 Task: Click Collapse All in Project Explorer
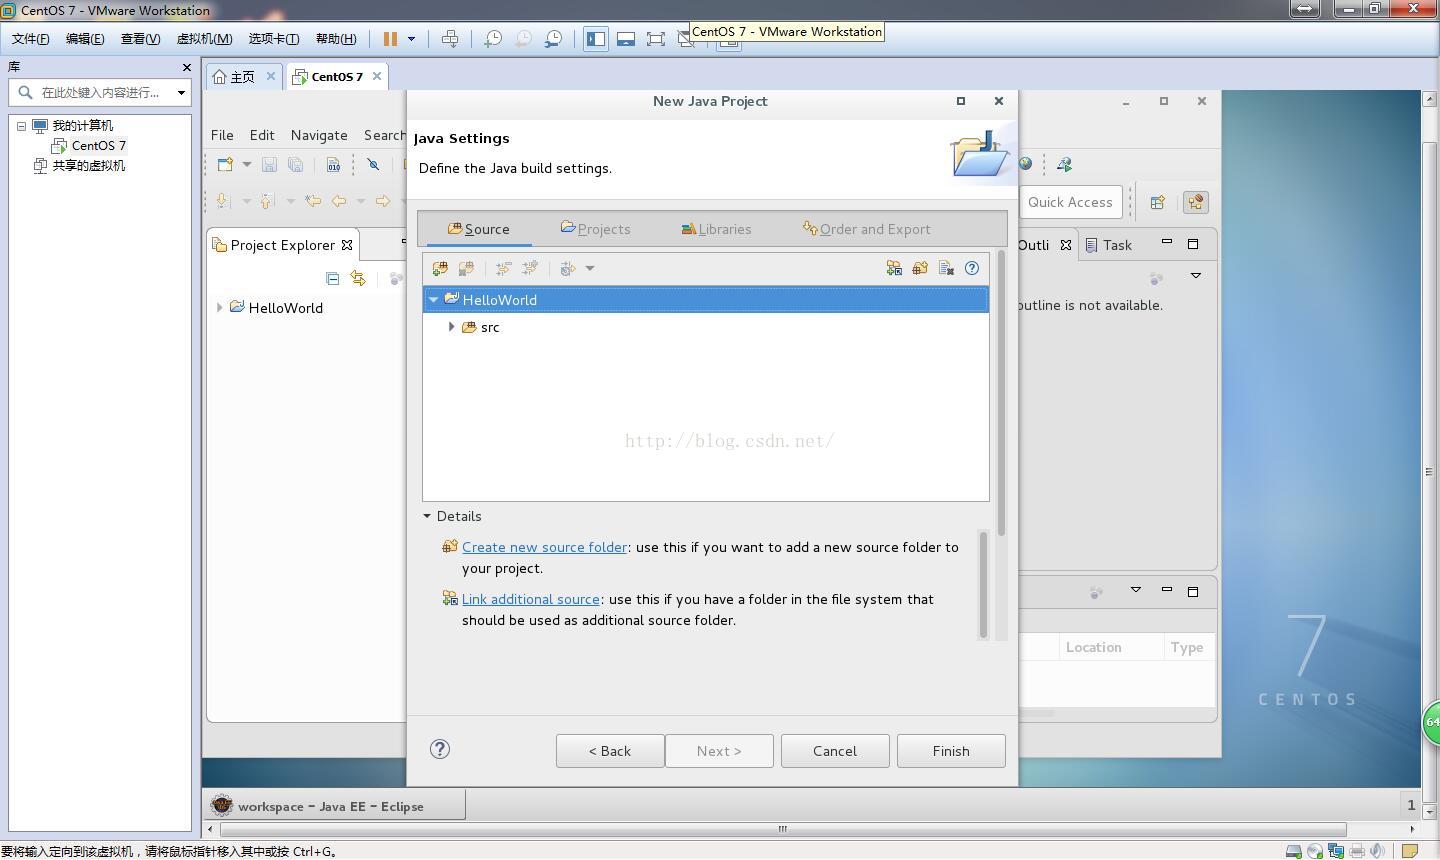click(333, 278)
